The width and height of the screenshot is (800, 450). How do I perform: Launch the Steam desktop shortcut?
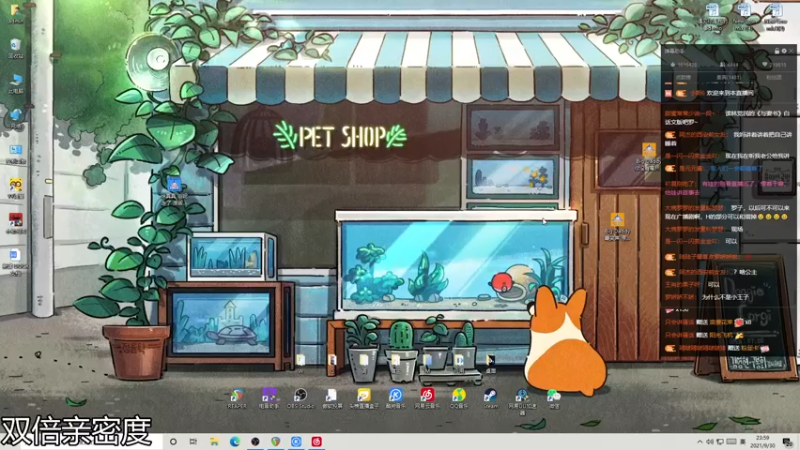(490, 398)
